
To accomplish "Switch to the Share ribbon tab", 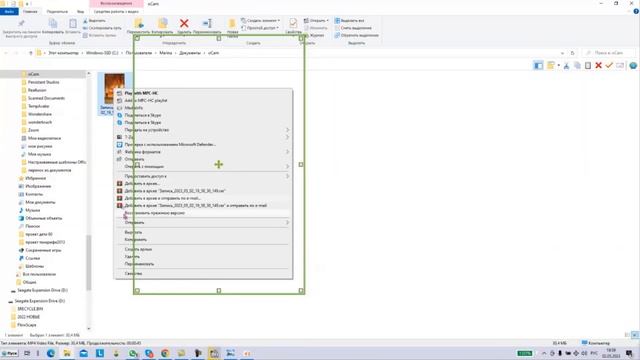I will (x=57, y=11).
